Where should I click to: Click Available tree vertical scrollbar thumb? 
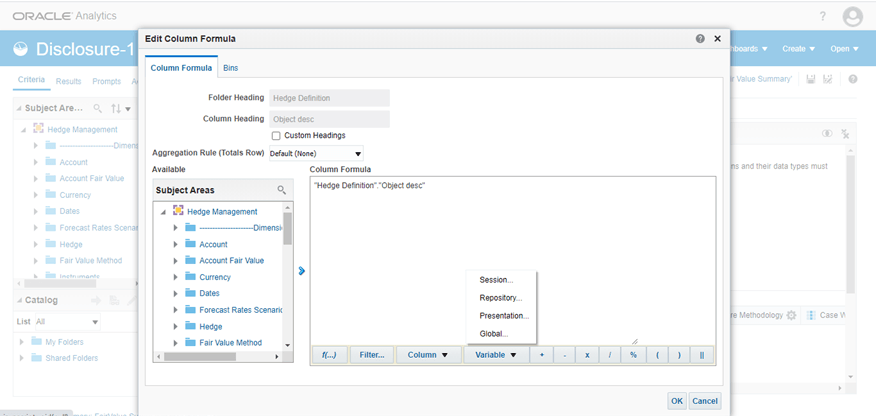(x=287, y=228)
